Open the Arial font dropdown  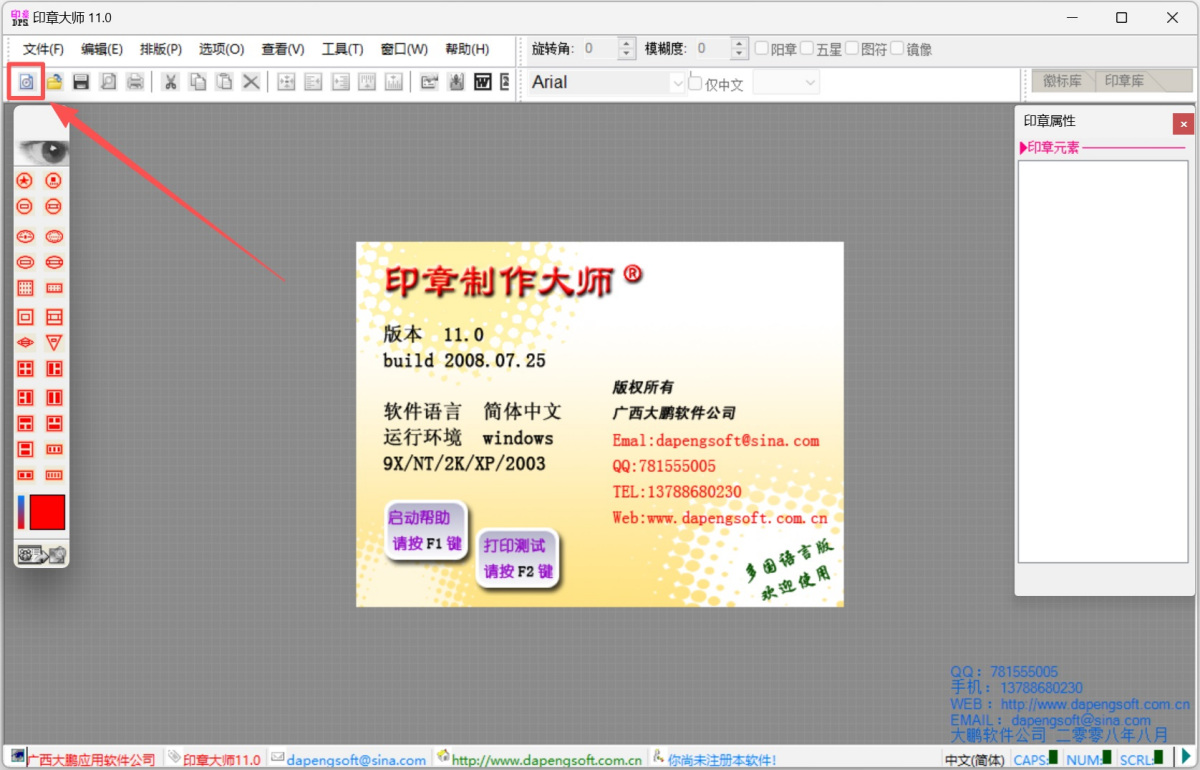[676, 83]
